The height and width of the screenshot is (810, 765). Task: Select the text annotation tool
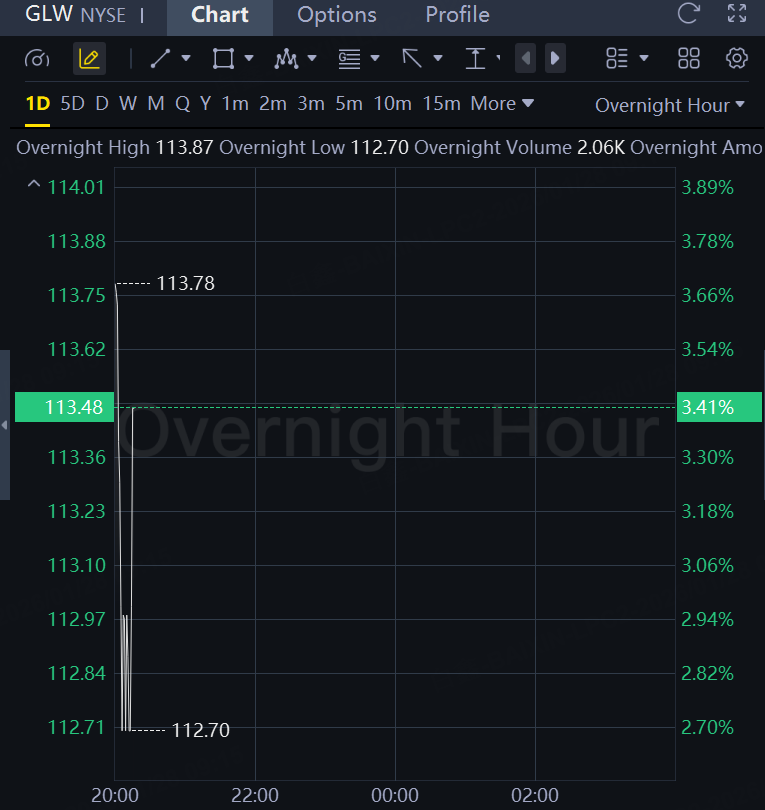[x=475, y=58]
